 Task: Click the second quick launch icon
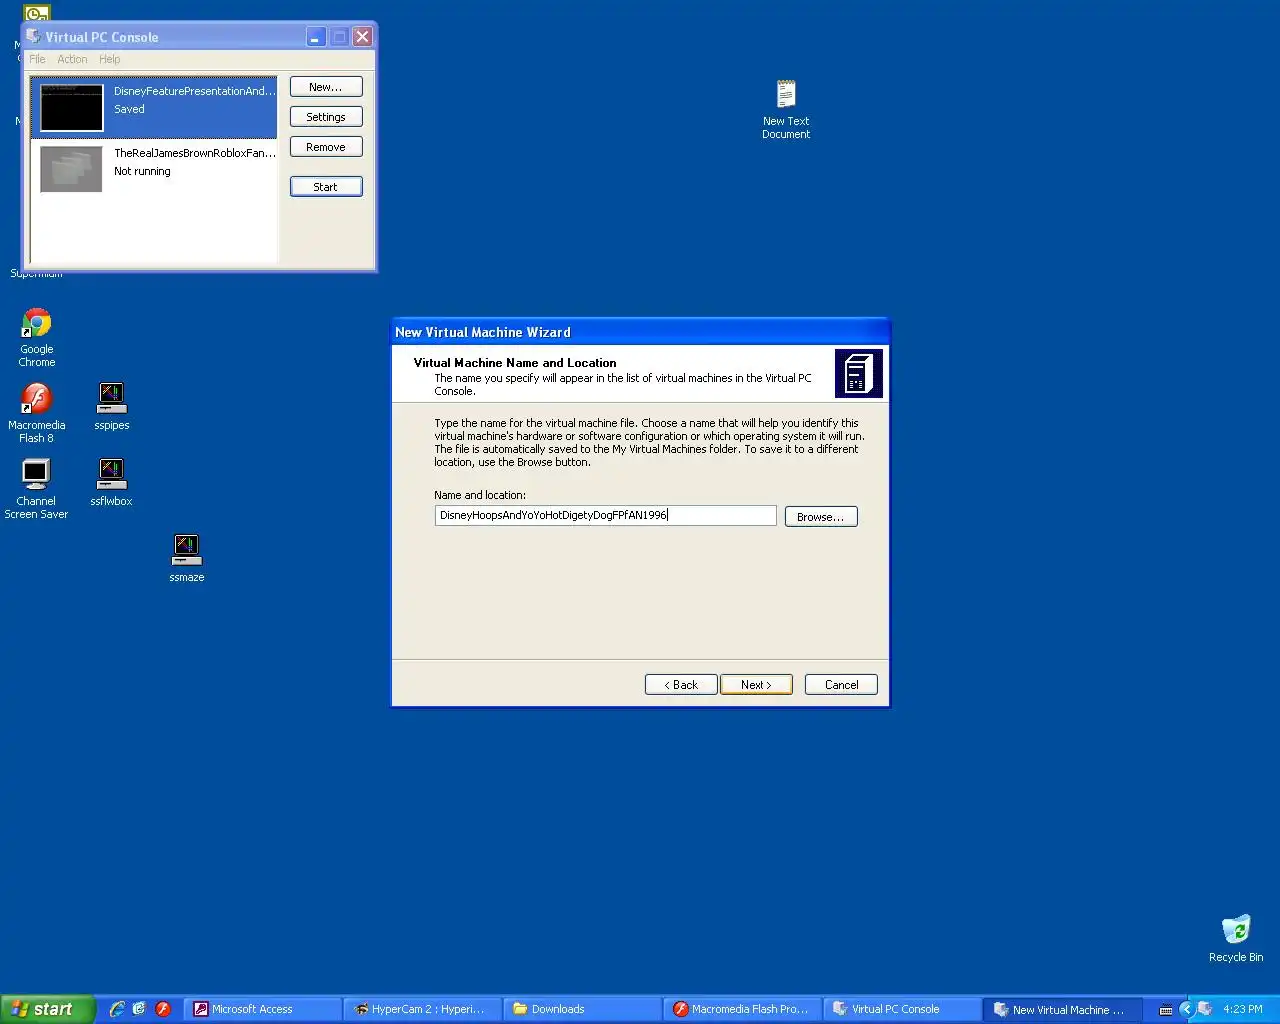139,1009
